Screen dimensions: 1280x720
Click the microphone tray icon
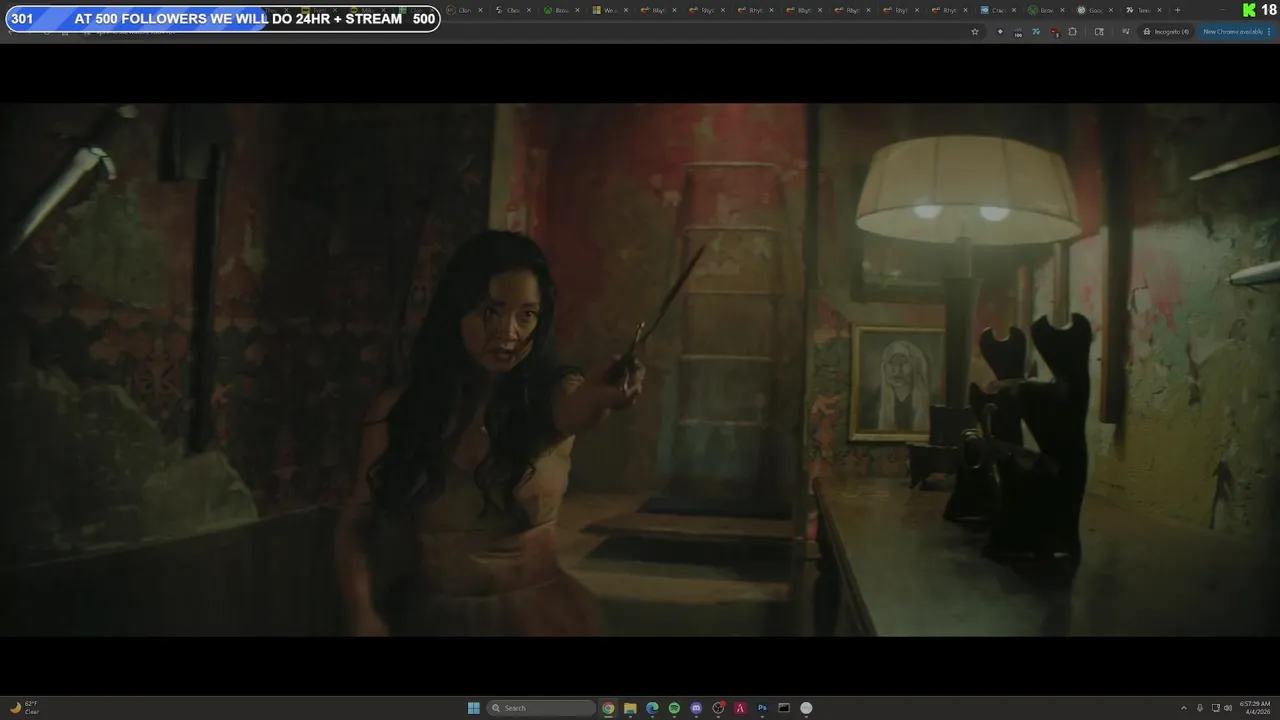click(1200, 708)
